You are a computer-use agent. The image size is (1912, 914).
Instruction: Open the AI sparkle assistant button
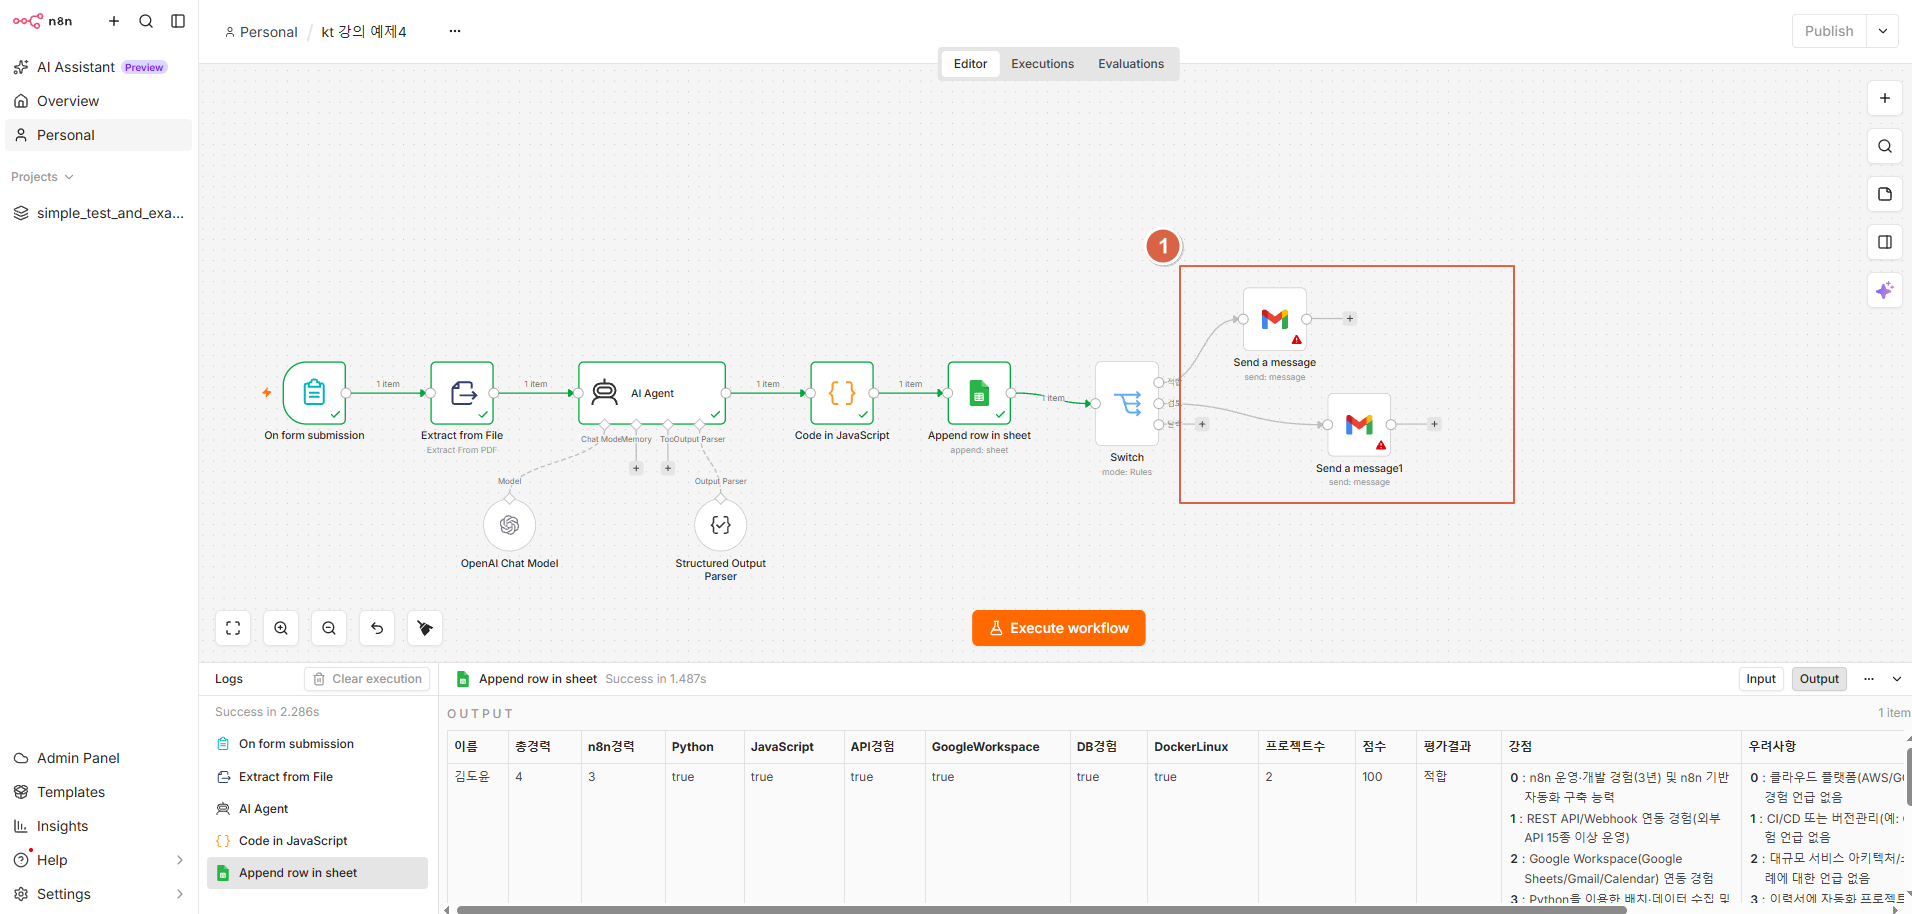[1885, 290]
